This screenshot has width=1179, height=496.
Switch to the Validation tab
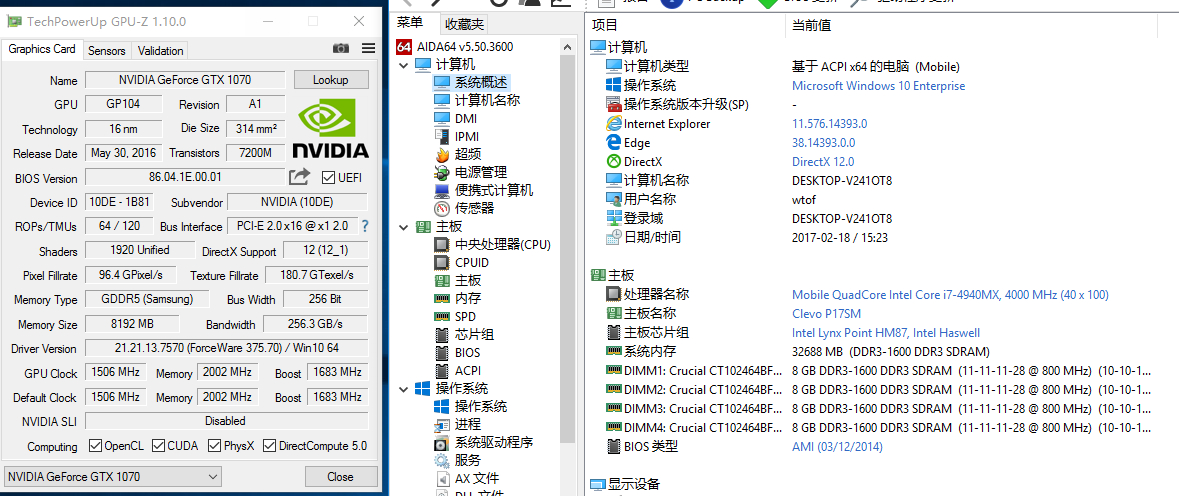[160, 51]
